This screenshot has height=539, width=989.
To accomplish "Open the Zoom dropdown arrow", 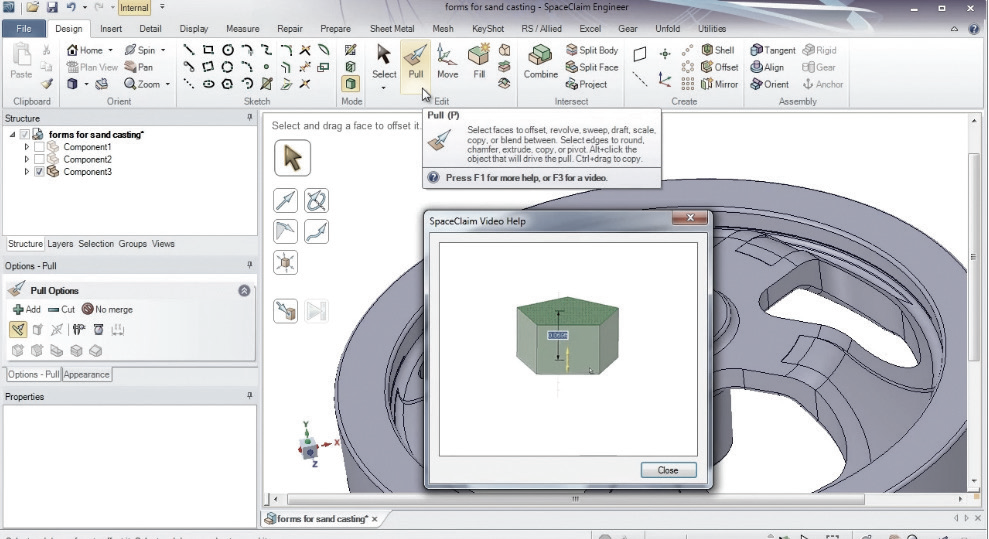I will (167, 84).
